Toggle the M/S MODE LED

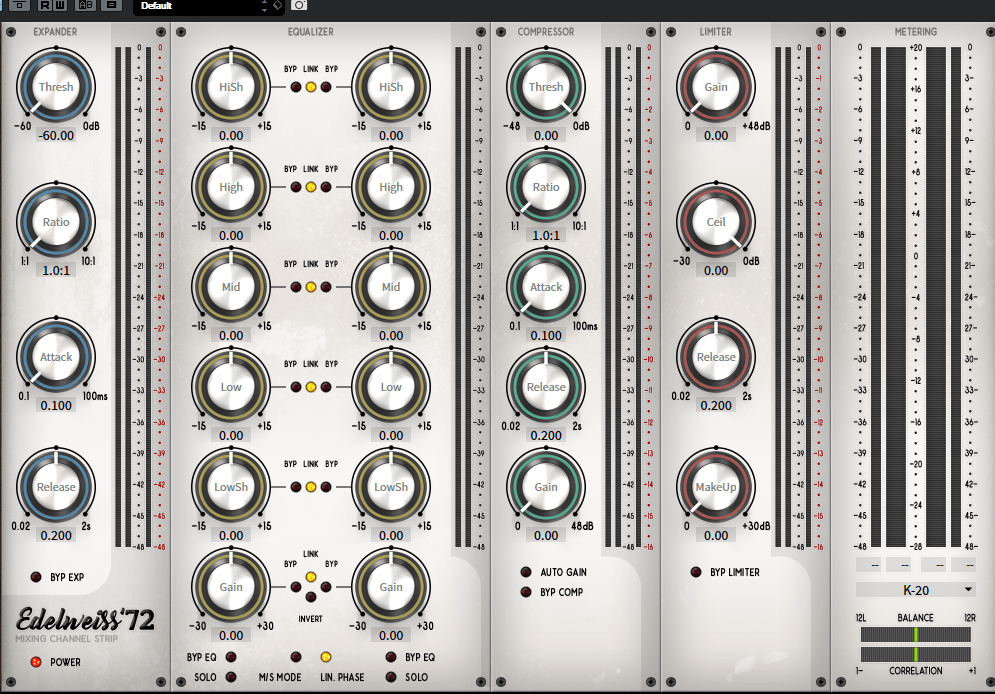(x=295, y=657)
